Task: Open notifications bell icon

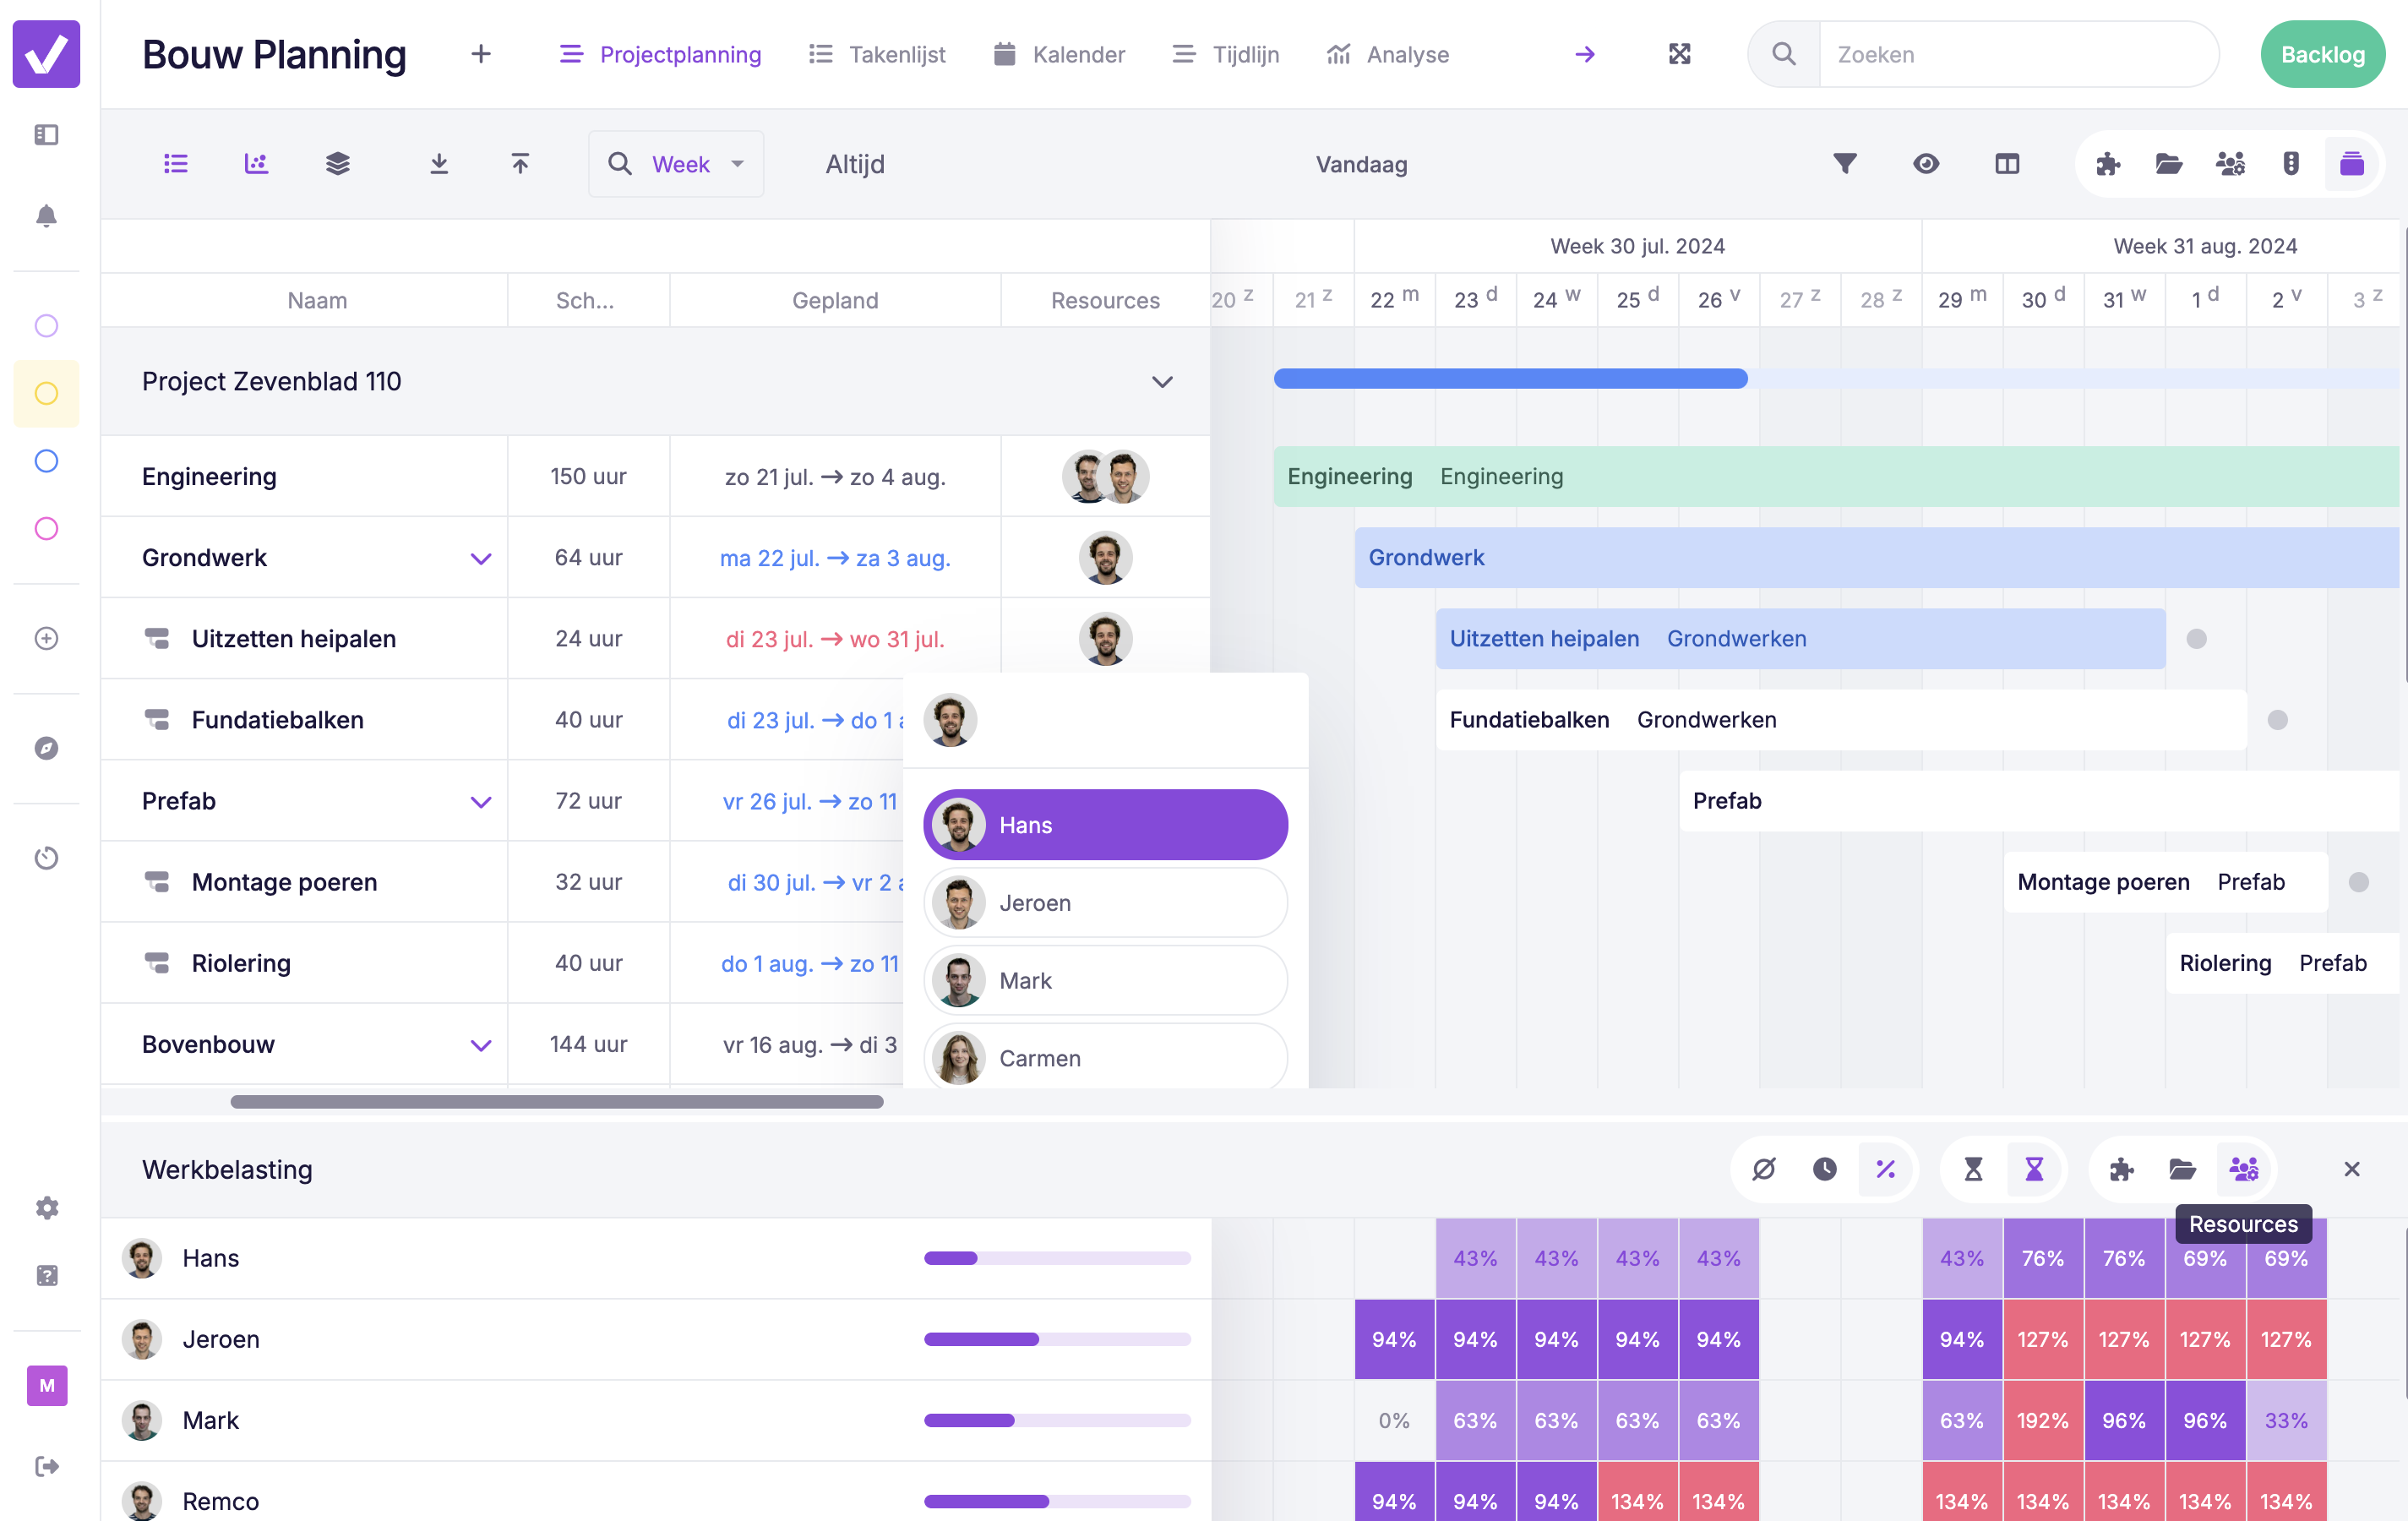Action: 46,216
